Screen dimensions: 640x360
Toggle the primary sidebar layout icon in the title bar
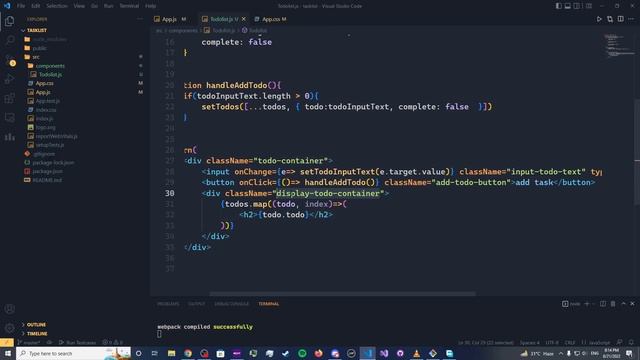(x=558, y=6)
